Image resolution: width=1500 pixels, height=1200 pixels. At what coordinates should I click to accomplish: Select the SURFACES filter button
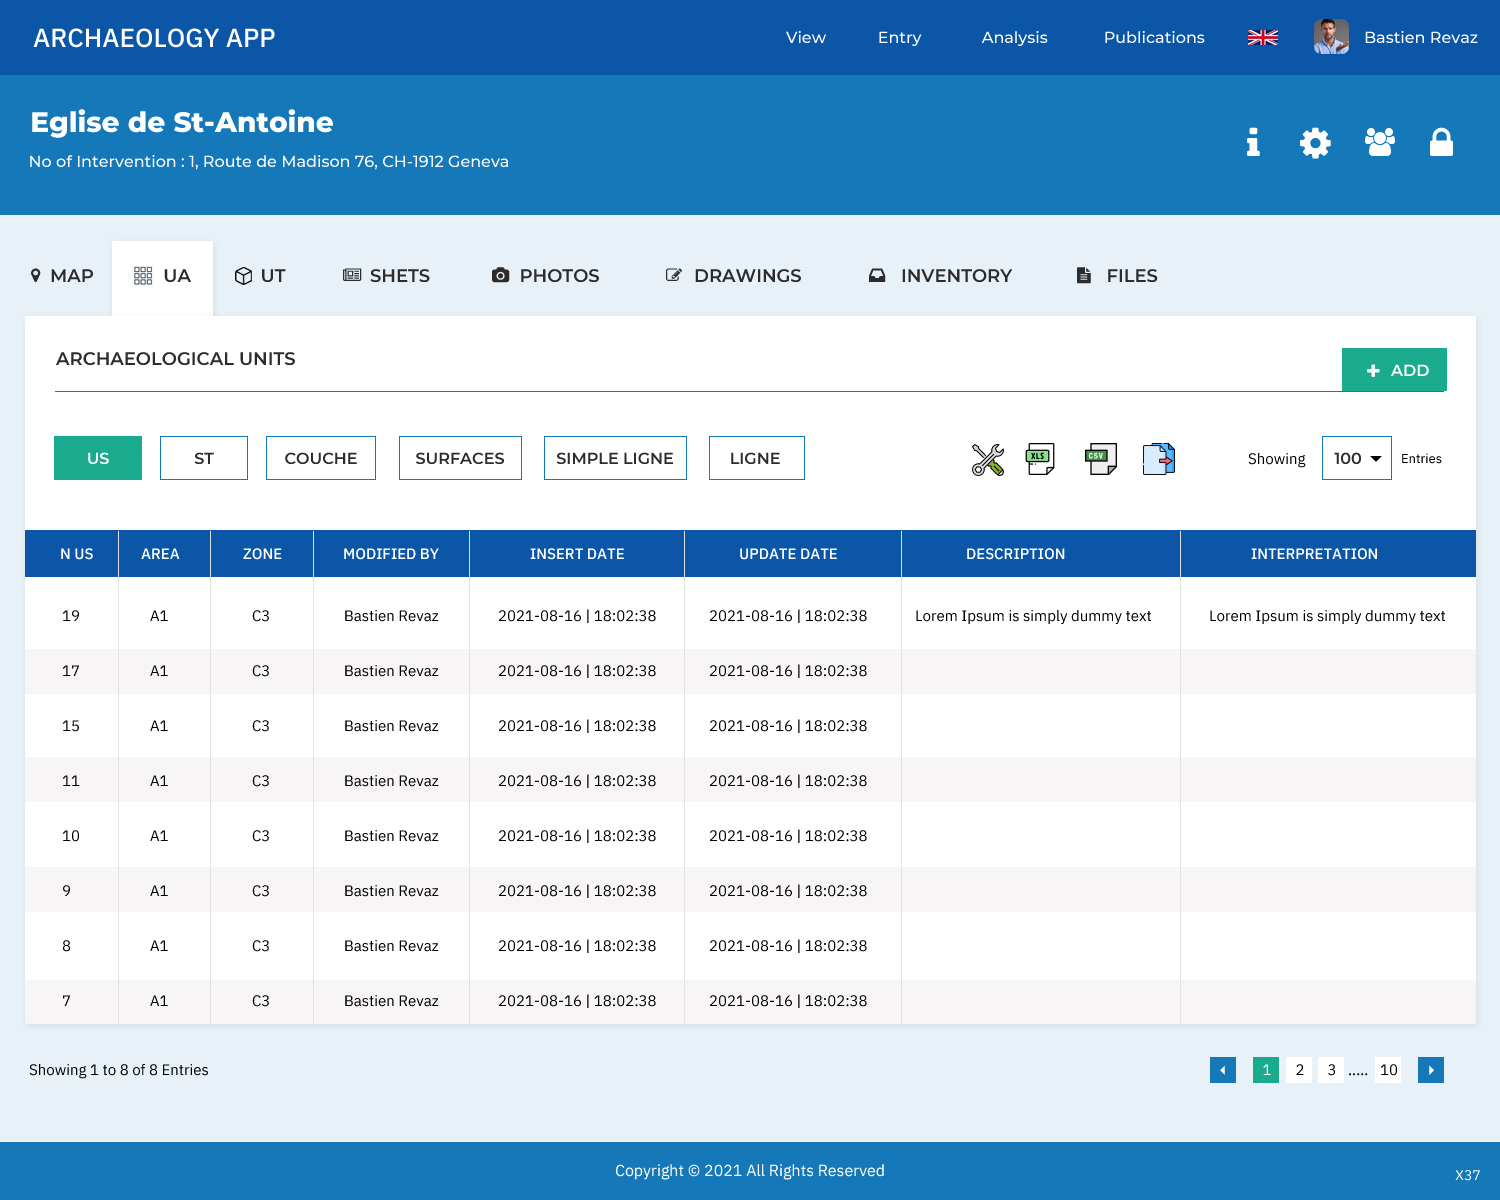coord(460,458)
